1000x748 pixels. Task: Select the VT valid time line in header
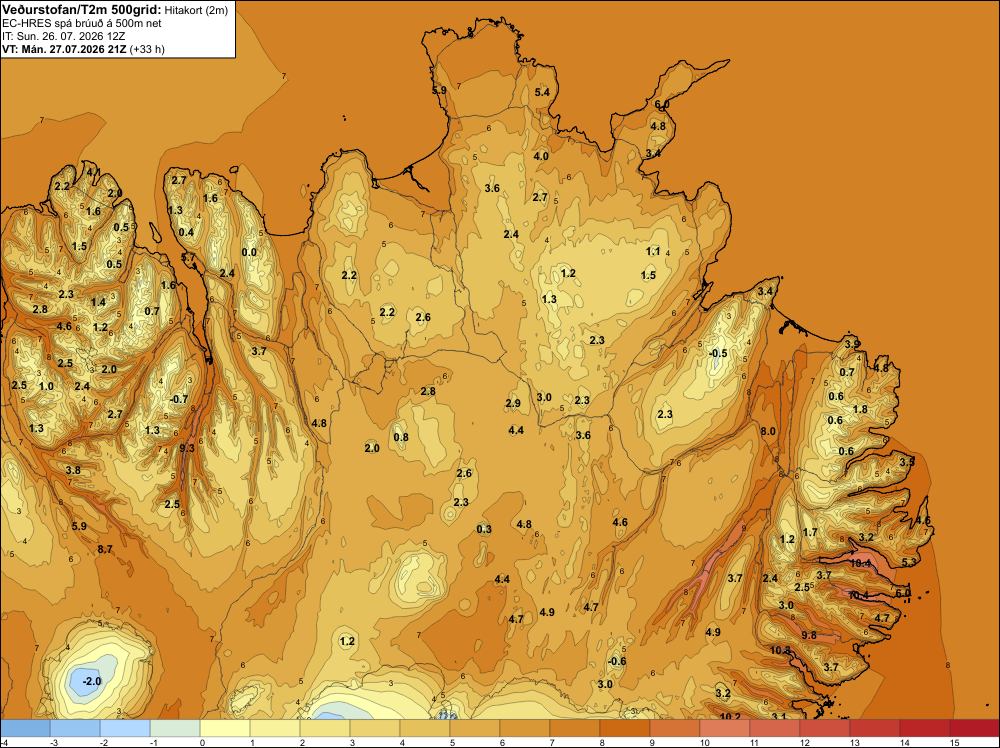(83, 49)
